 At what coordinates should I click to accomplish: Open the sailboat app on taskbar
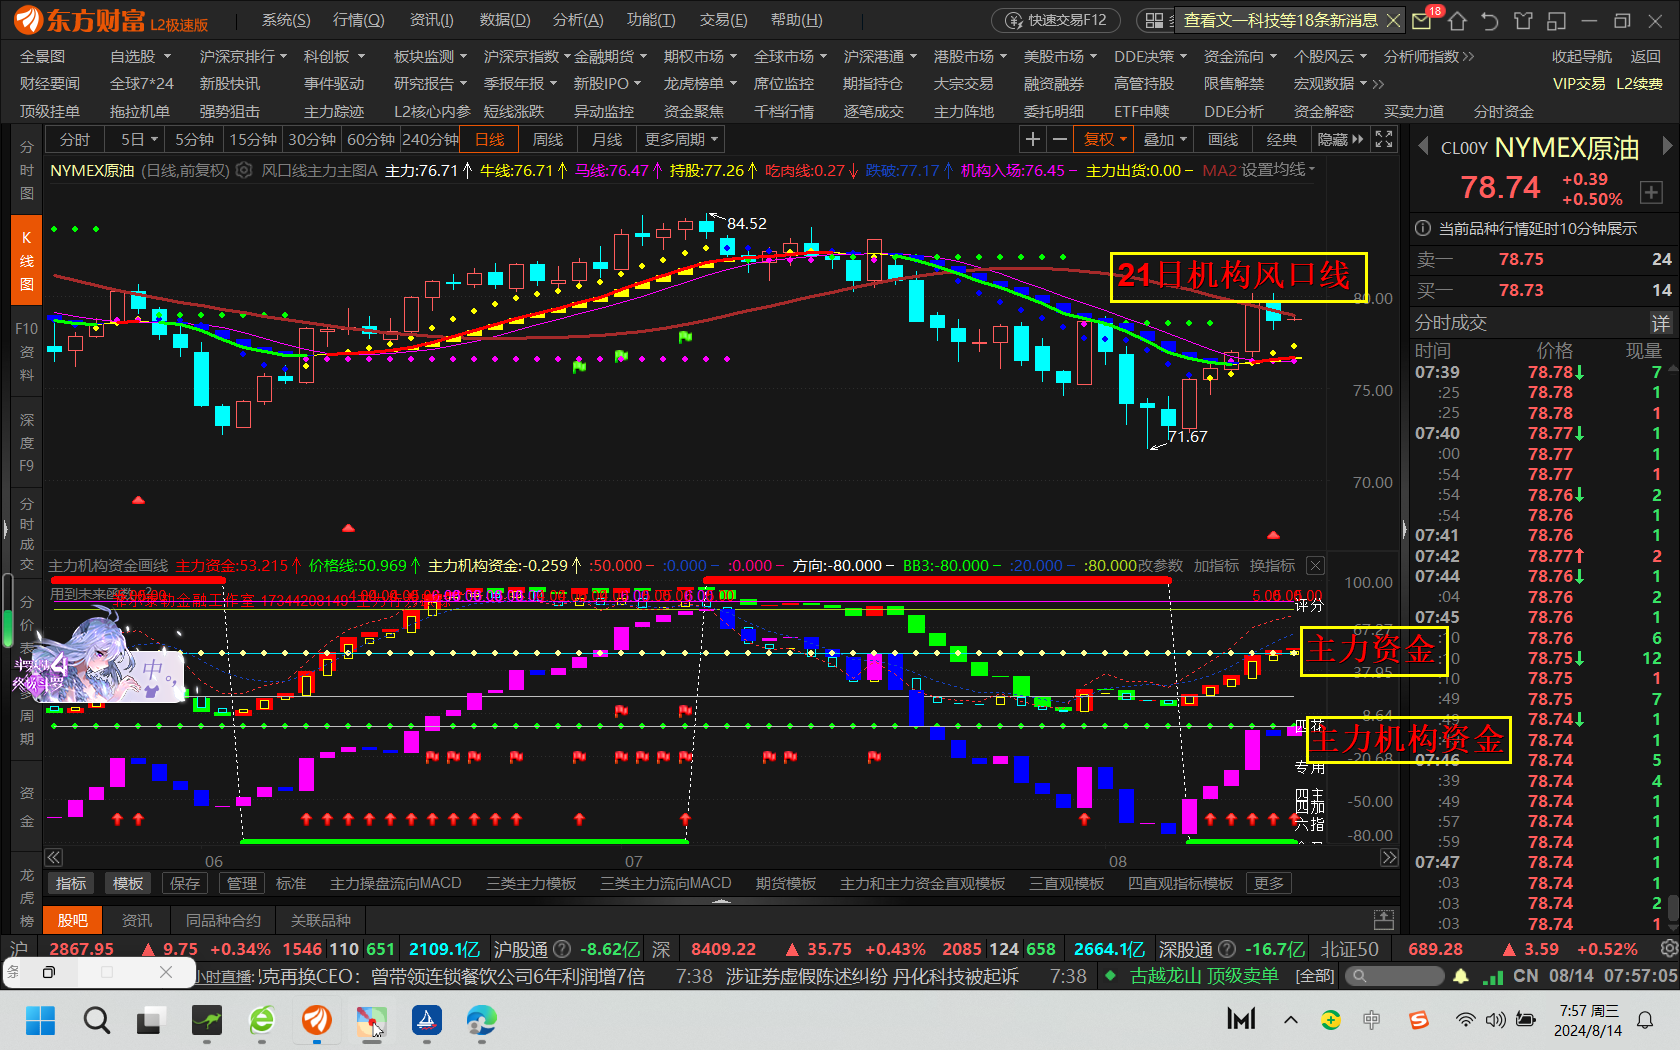pyautogui.click(x=427, y=1020)
